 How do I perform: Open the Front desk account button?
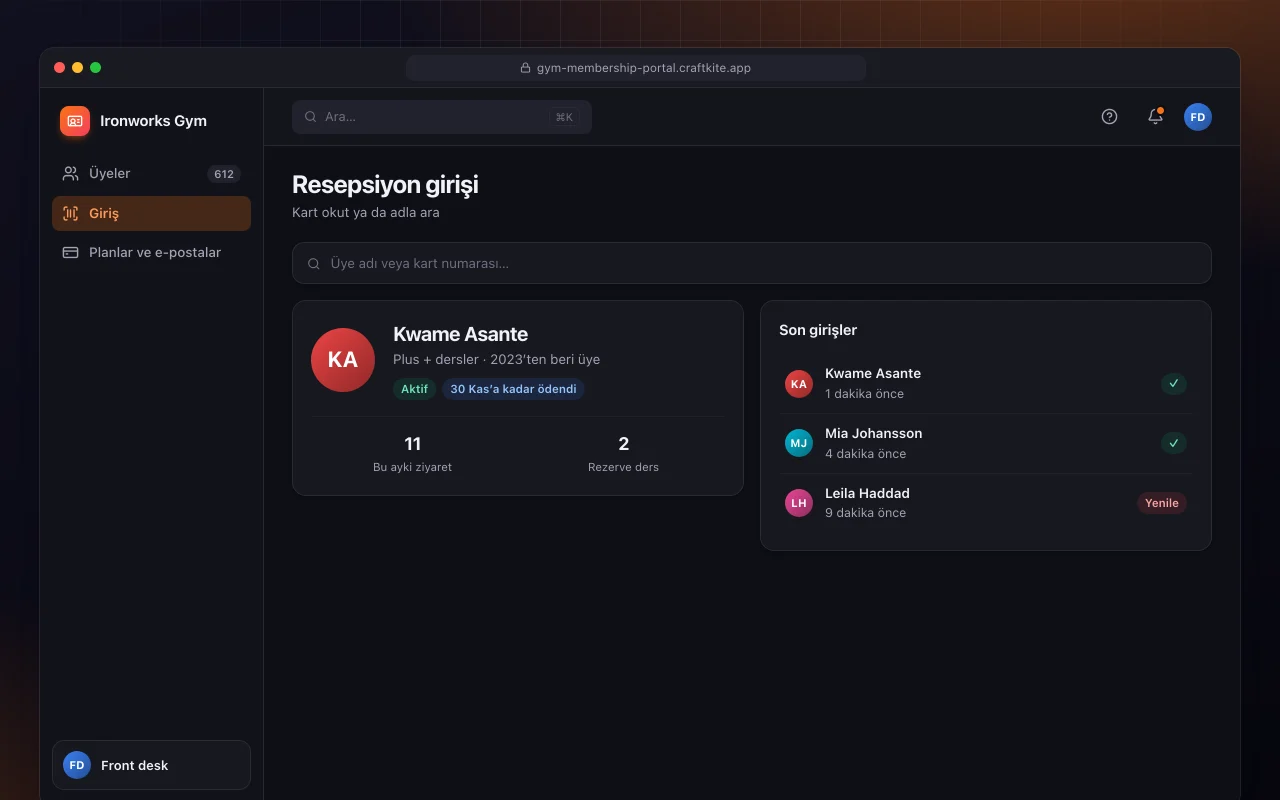click(151, 765)
